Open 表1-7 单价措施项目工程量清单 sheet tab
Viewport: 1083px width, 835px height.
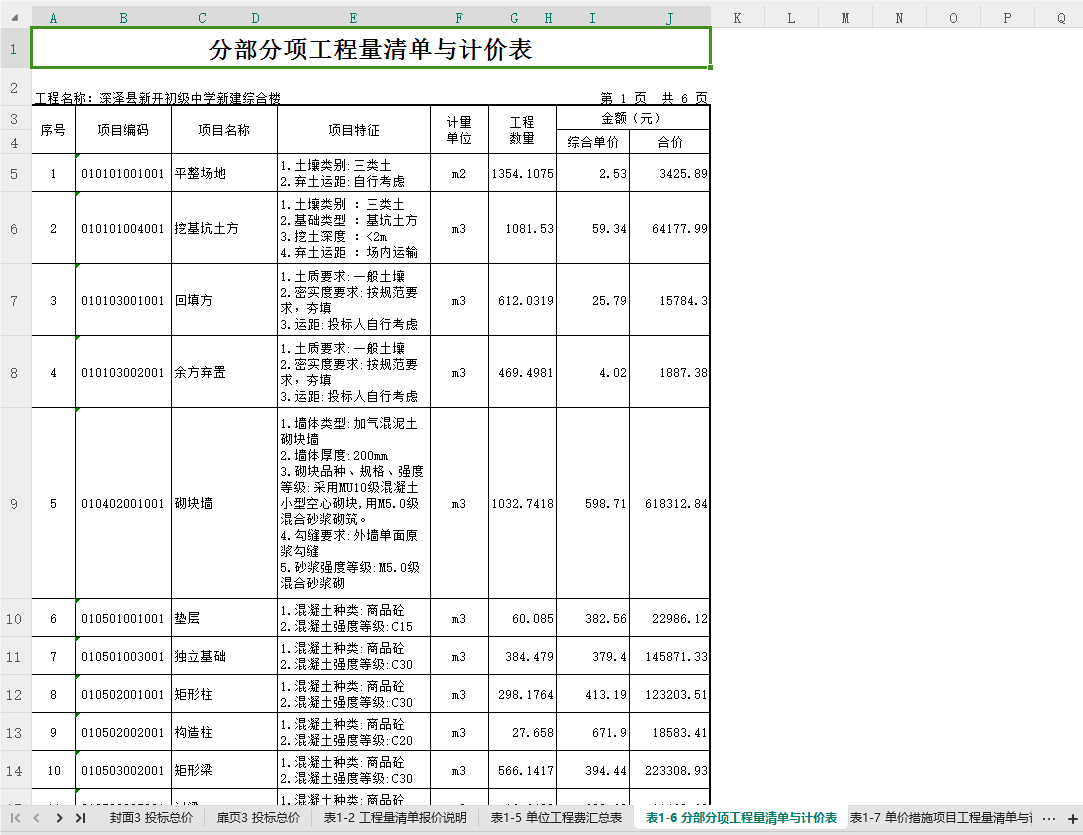pyautogui.click(x=941, y=818)
